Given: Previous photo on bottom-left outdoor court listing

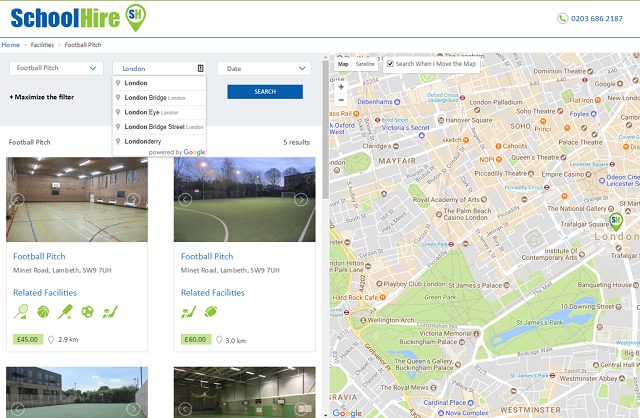Looking at the screenshot, I should [x=18, y=409].
